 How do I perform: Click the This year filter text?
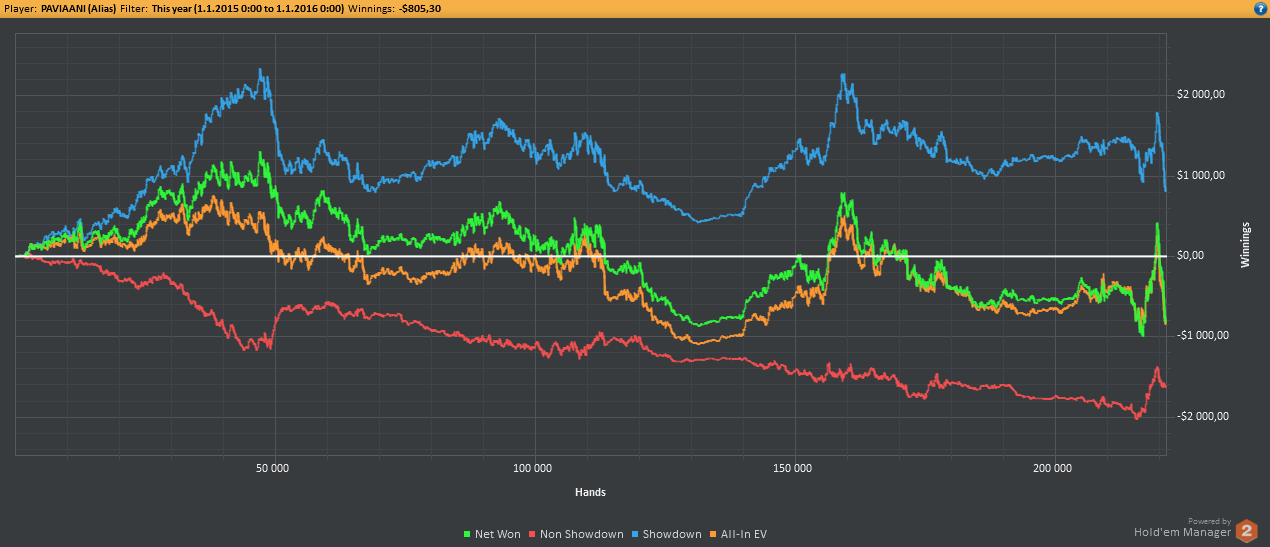click(x=248, y=8)
